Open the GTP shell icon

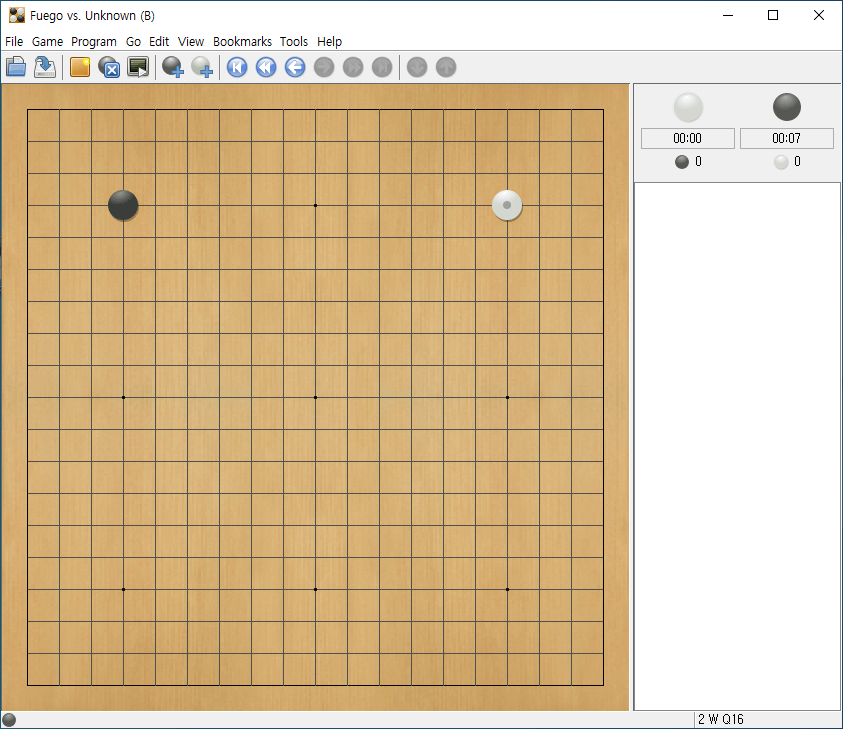tap(138, 67)
